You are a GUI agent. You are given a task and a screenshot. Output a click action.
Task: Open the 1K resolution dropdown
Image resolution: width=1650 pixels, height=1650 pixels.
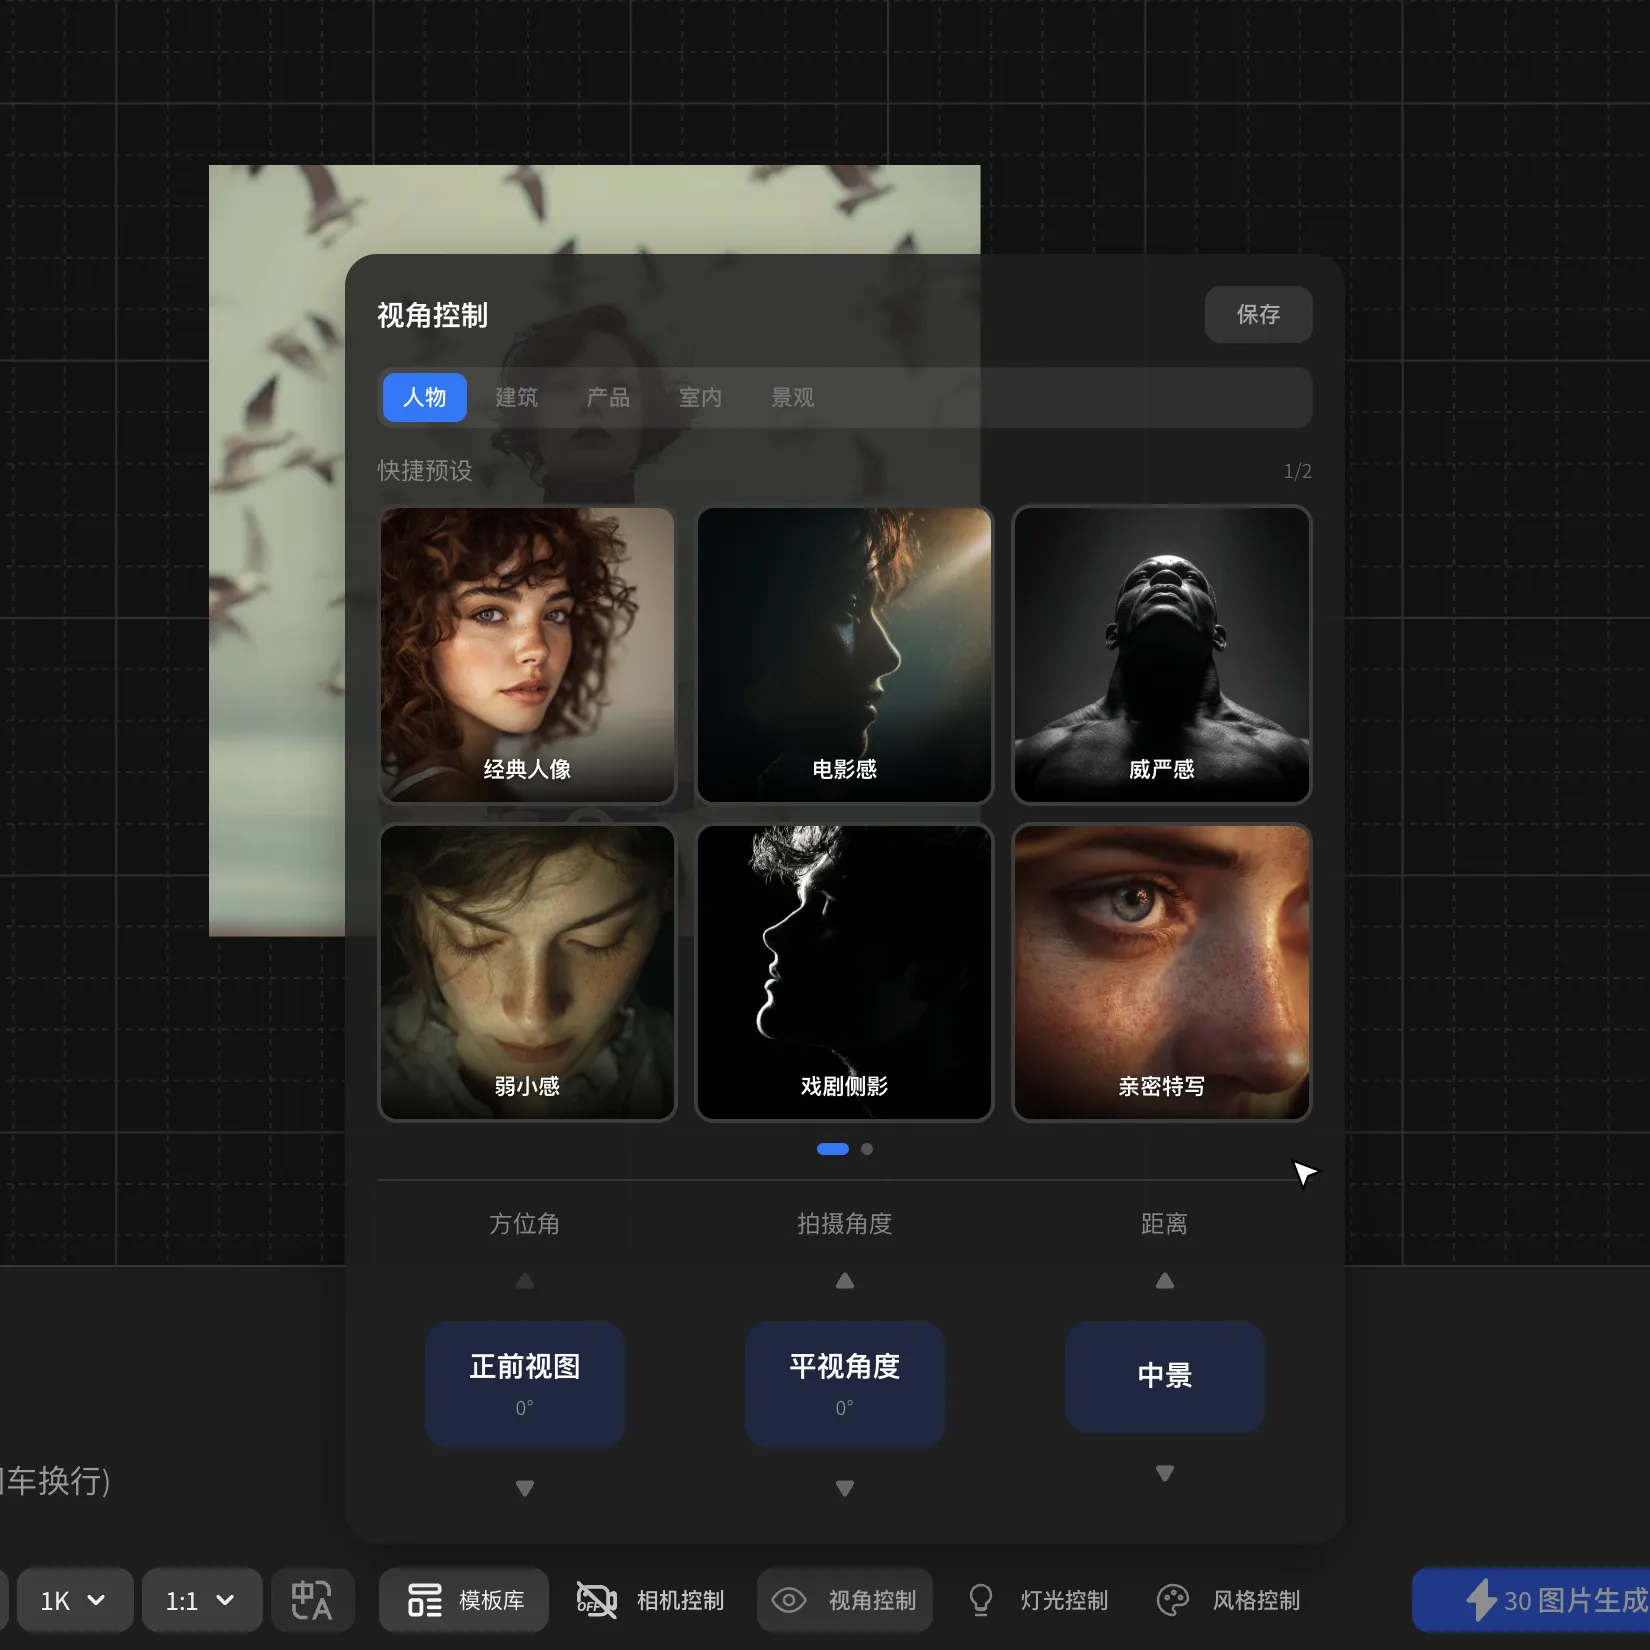[76, 1600]
